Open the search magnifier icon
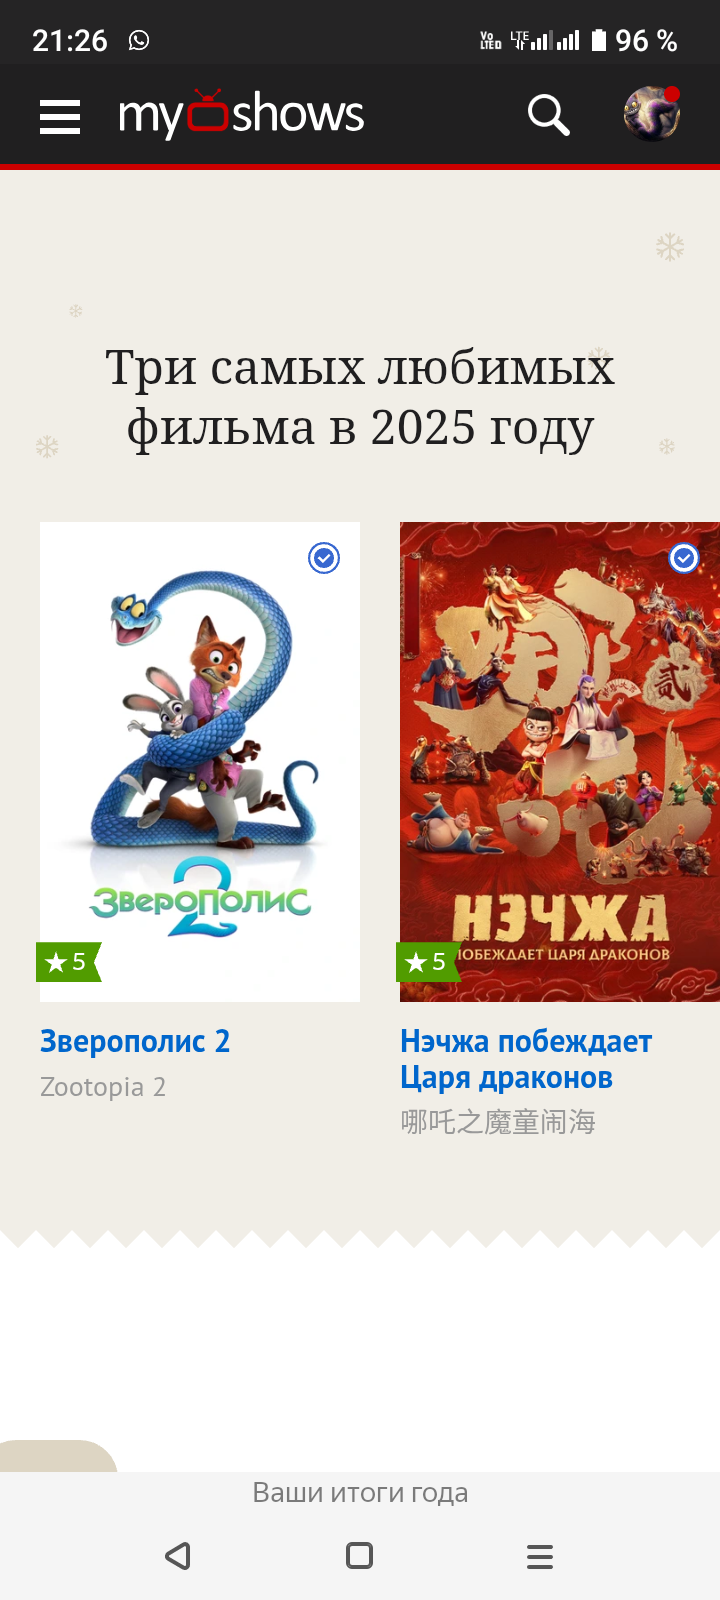This screenshot has height=1600, width=720. click(548, 115)
